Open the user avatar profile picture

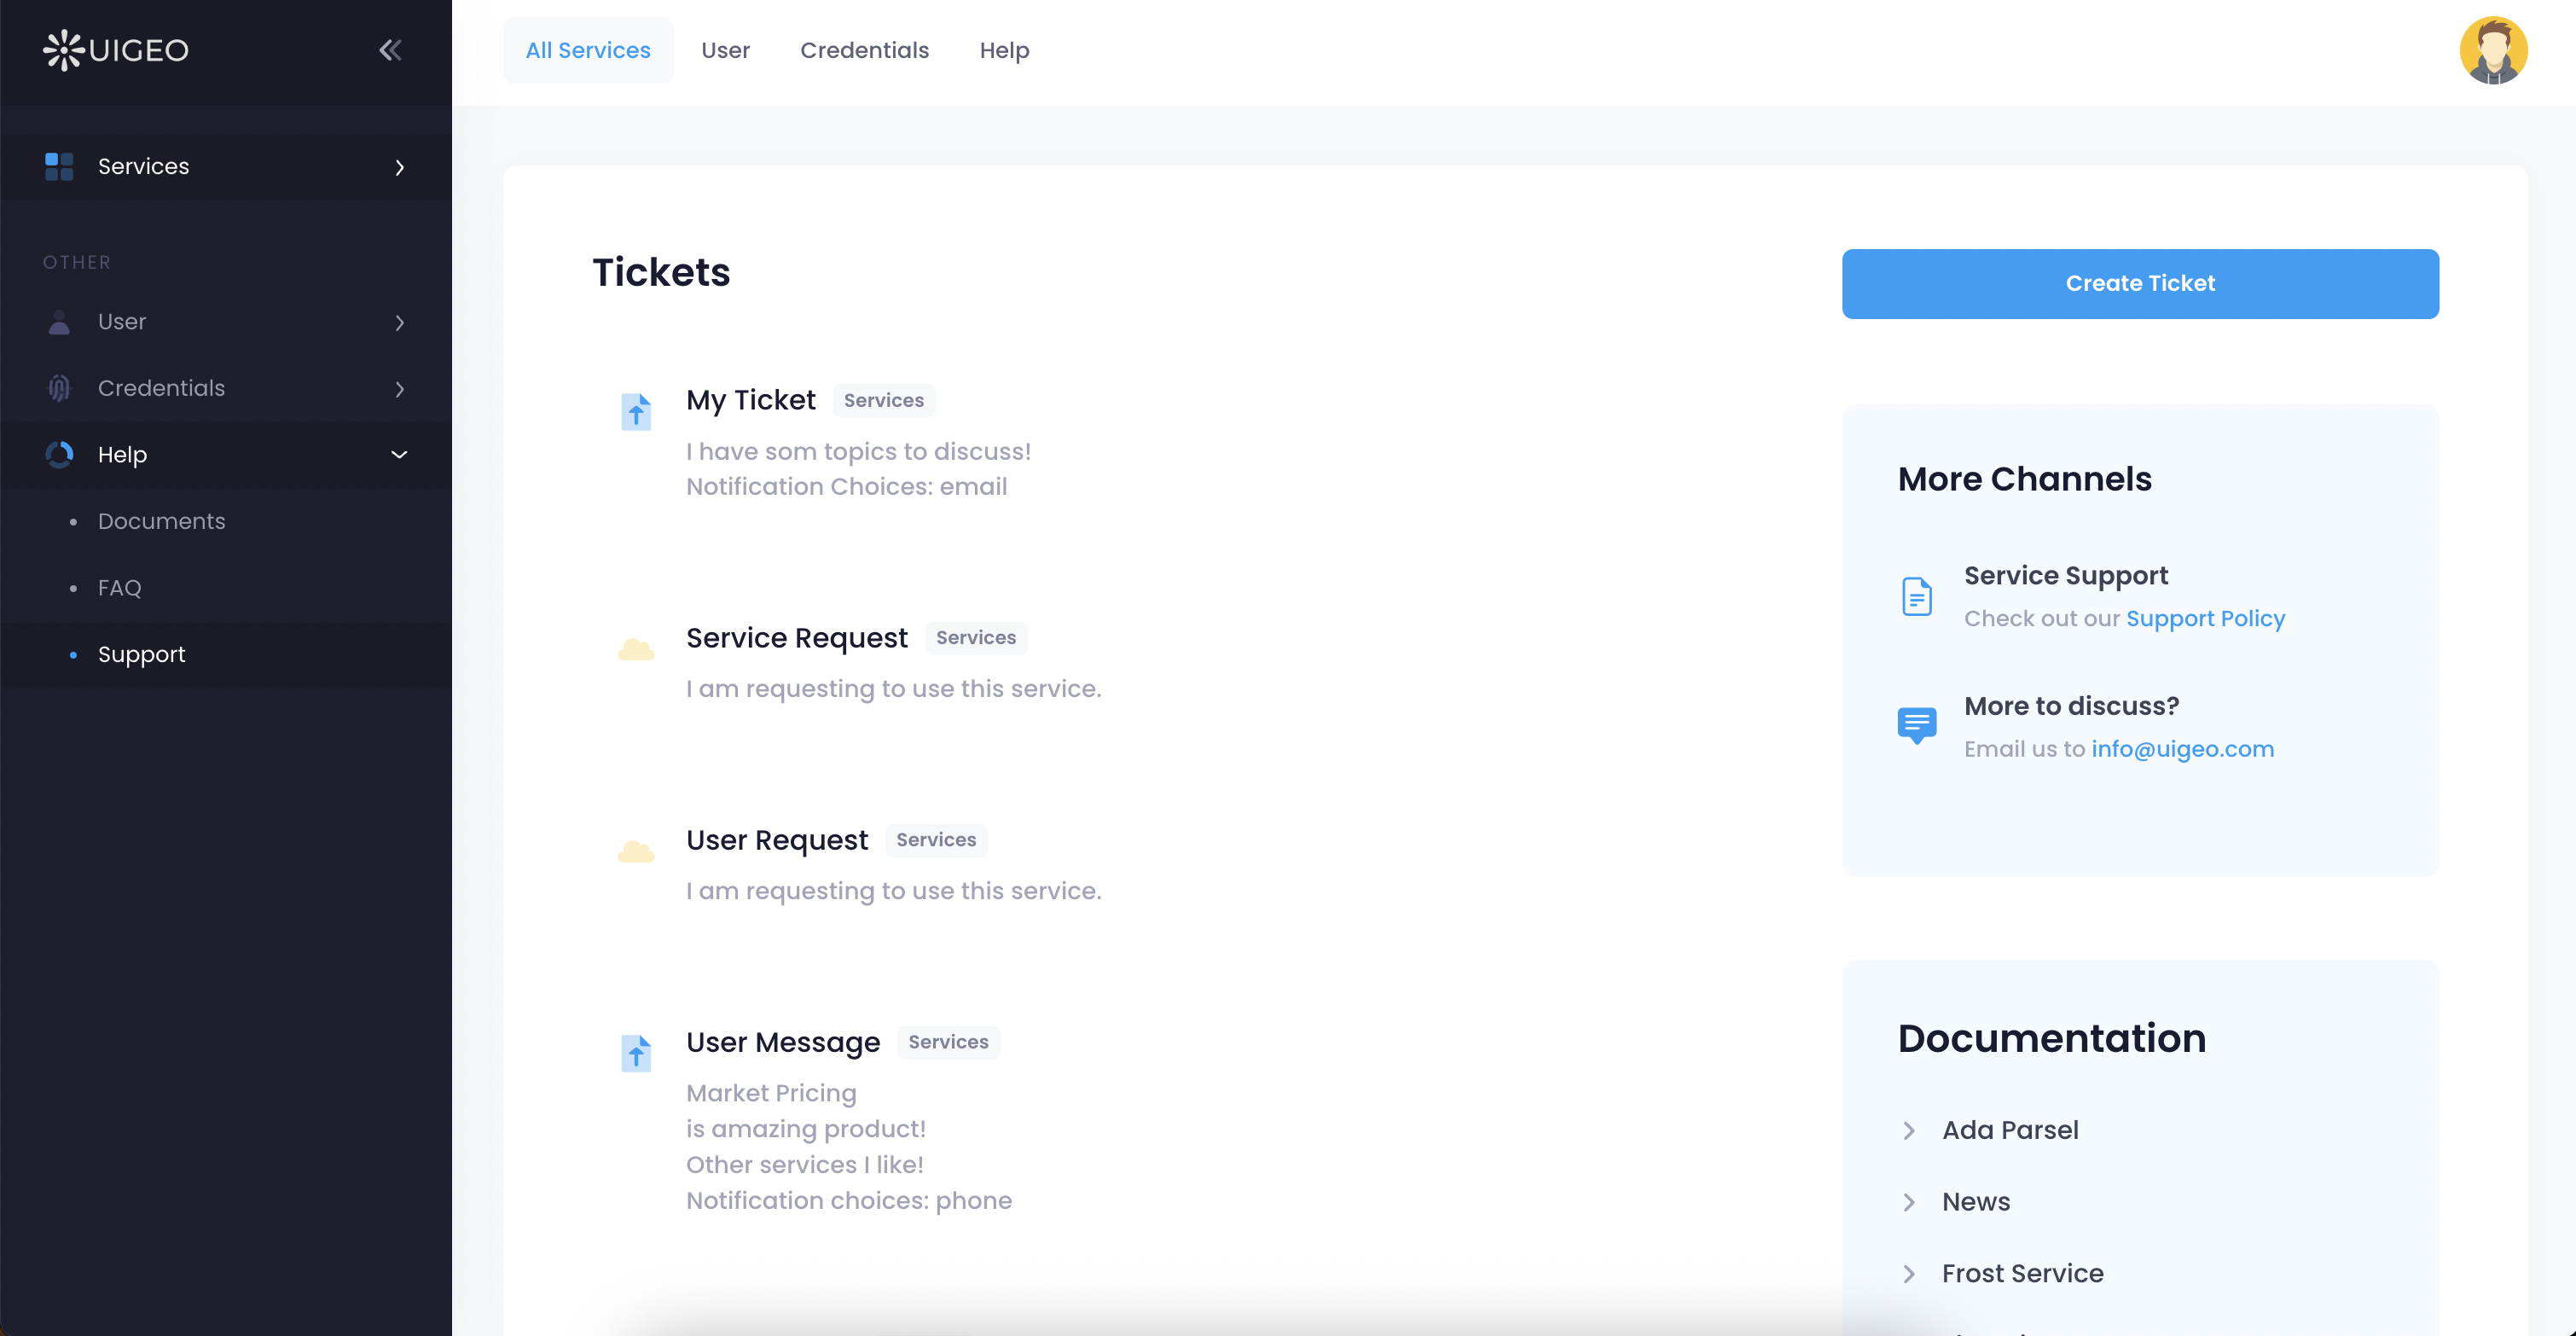2493,50
